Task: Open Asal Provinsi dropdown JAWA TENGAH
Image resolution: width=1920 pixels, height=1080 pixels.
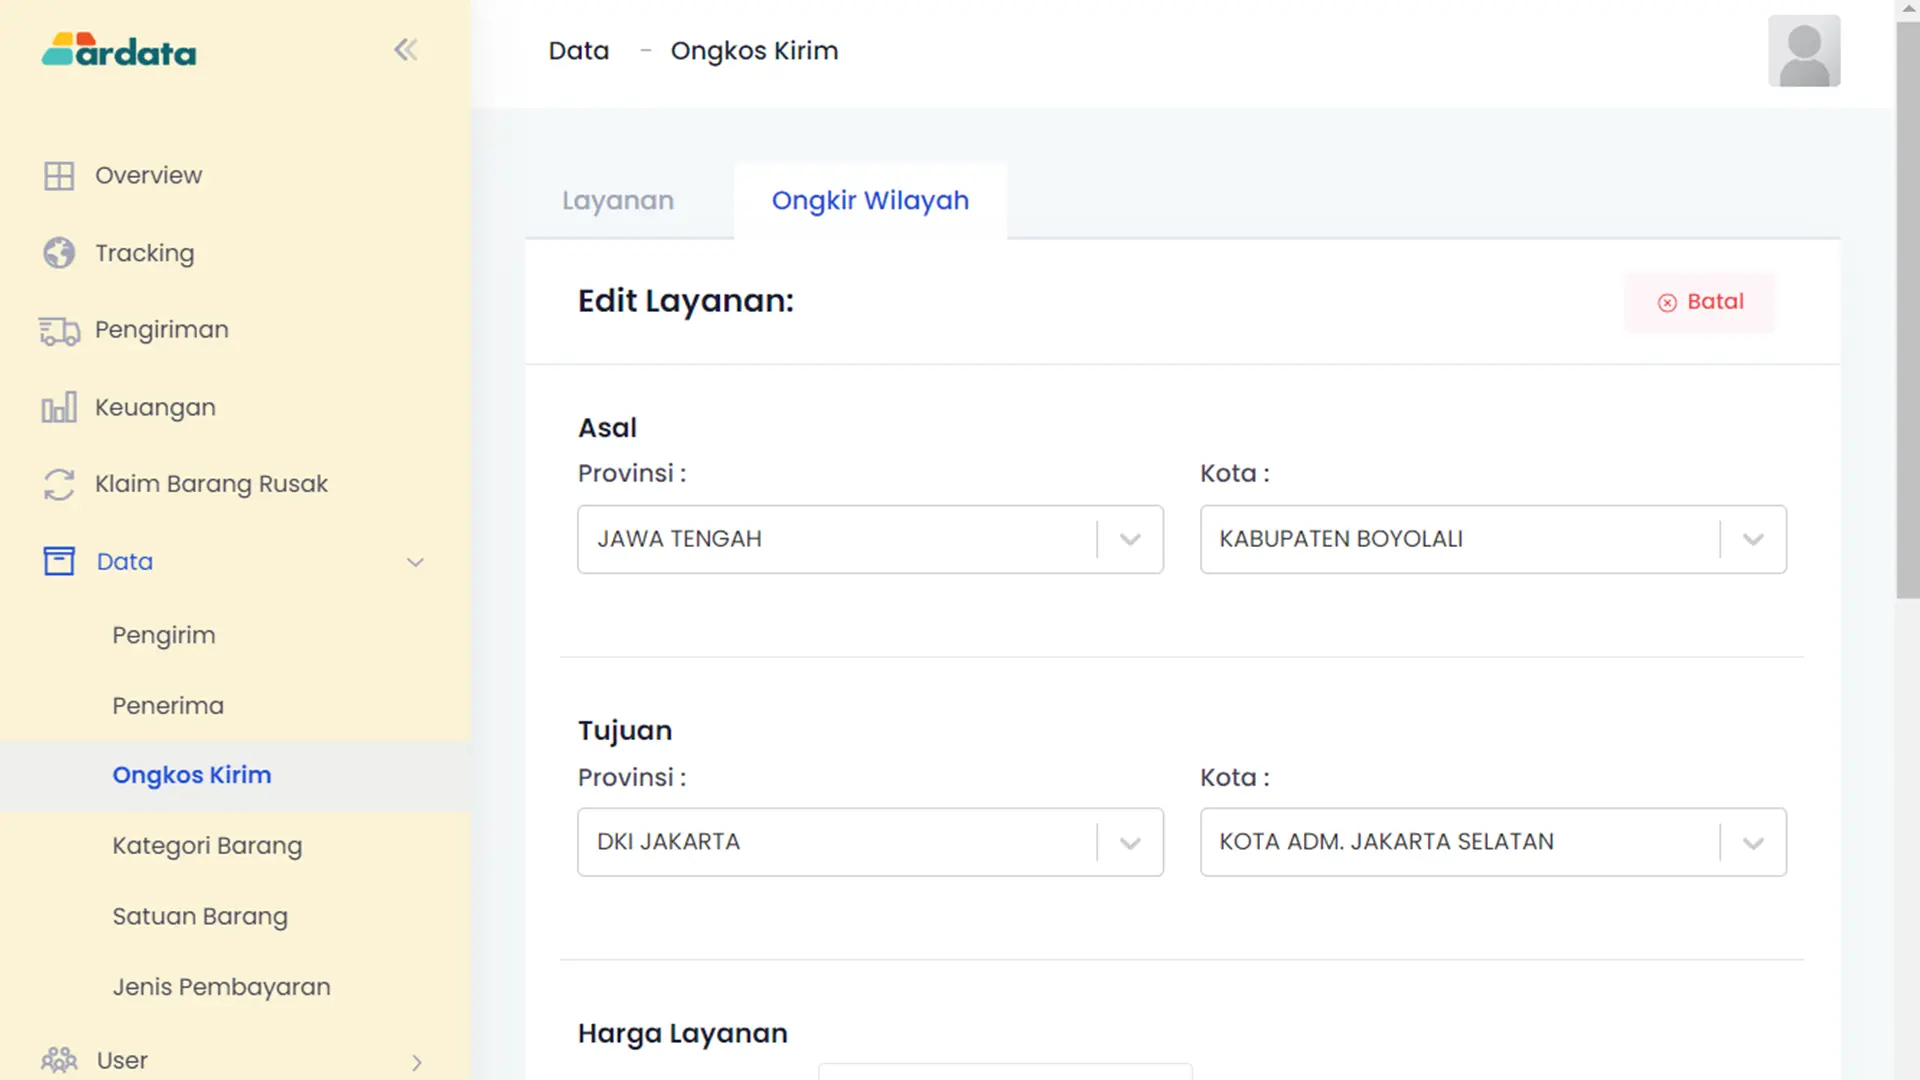Action: click(x=870, y=539)
